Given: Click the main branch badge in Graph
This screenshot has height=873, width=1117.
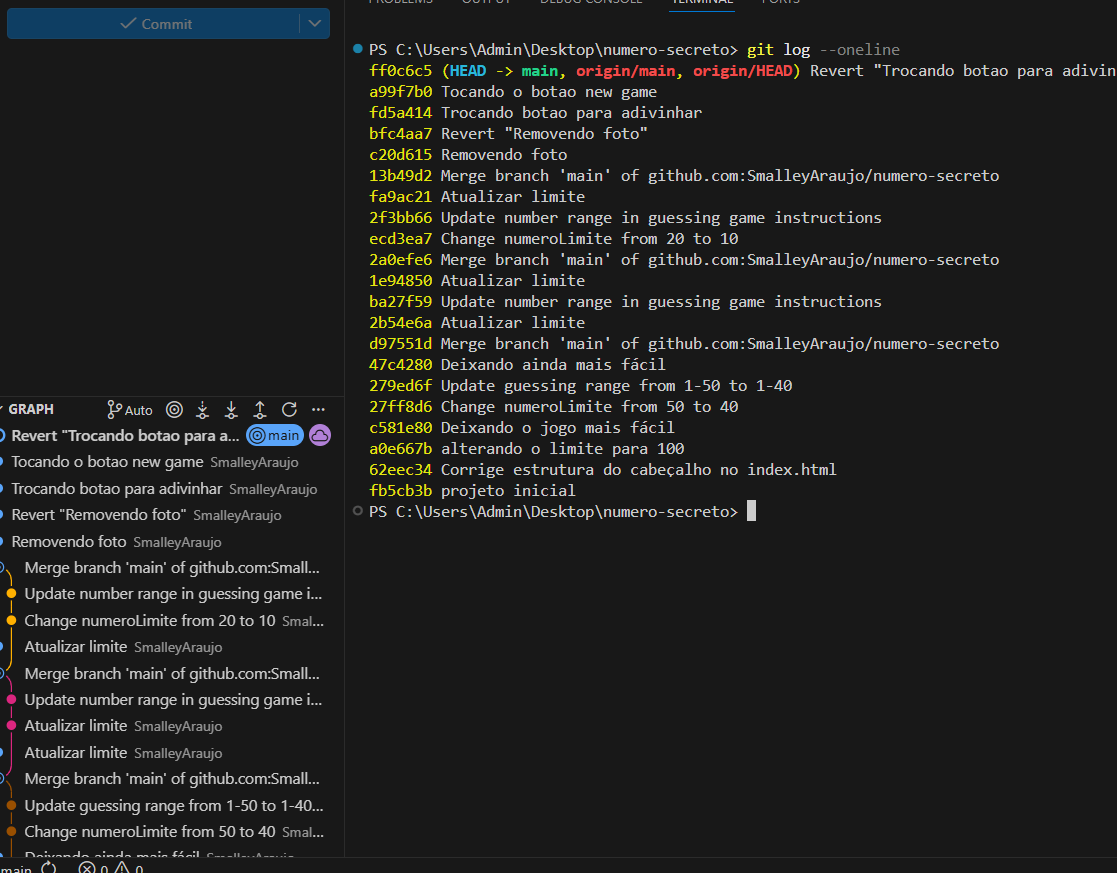Looking at the screenshot, I should [x=275, y=435].
